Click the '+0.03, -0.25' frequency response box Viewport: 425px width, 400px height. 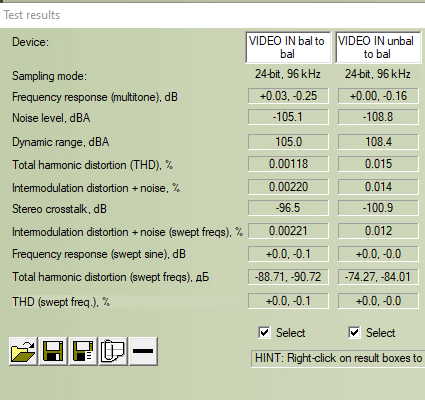(x=288, y=96)
